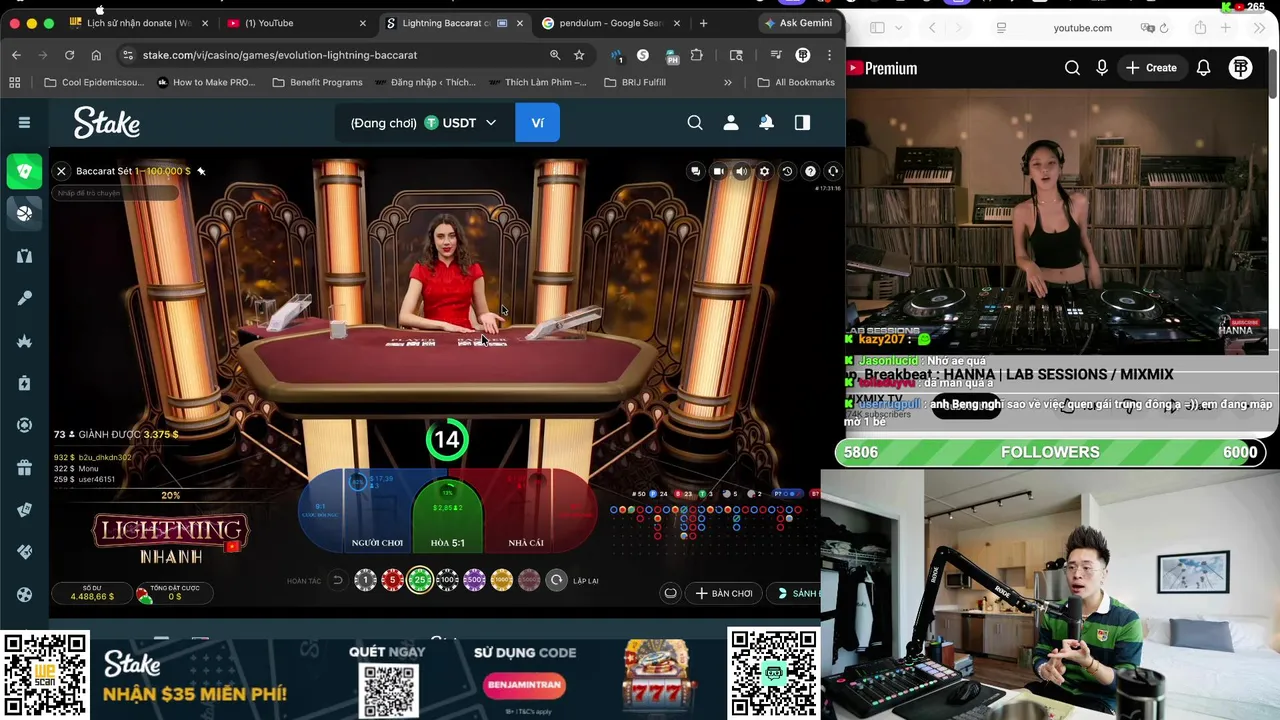Click the YouTube Premium logo
Image resolution: width=1280 pixels, height=720 pixels.
(x=882, y=68)
